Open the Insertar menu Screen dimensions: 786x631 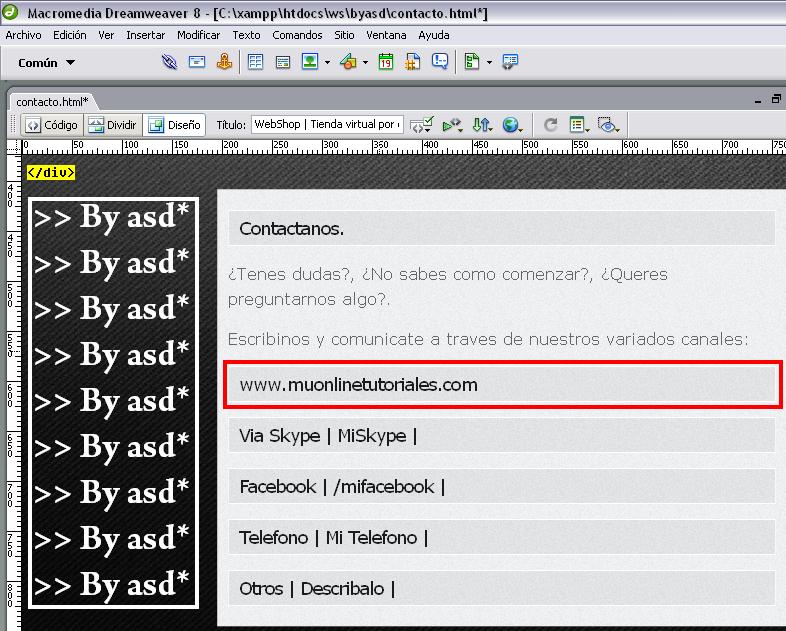pos(145,35)
